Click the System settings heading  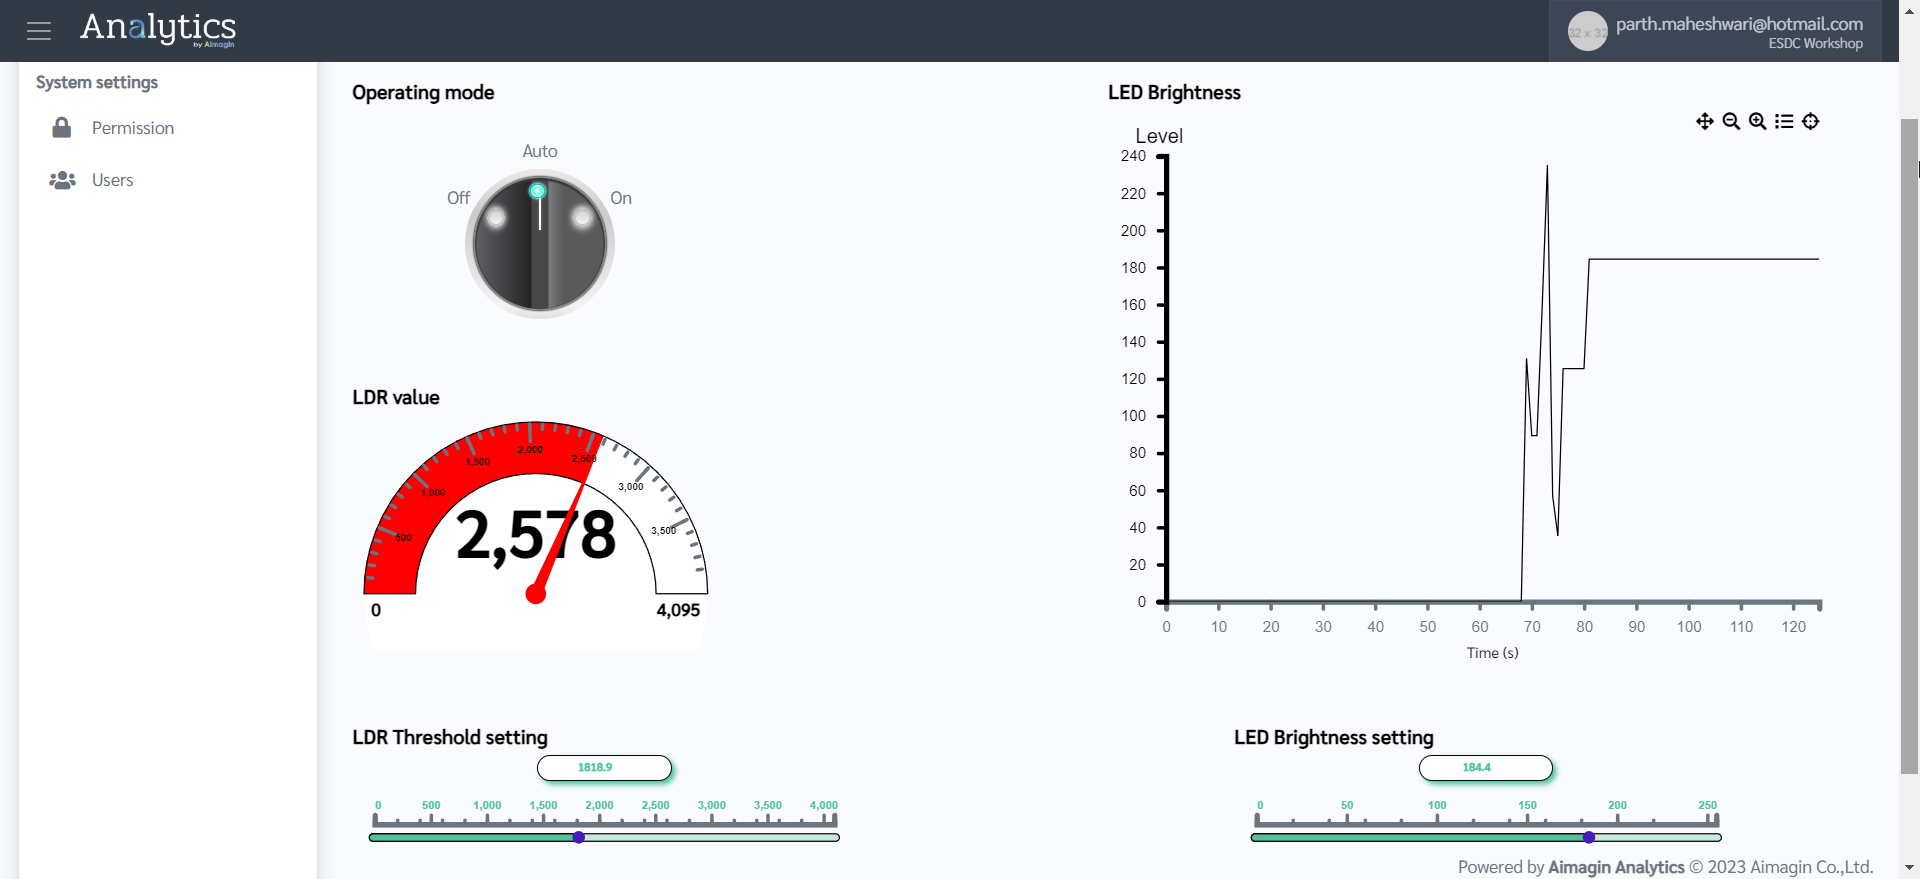pyautogui.click(x=97, y=82)
